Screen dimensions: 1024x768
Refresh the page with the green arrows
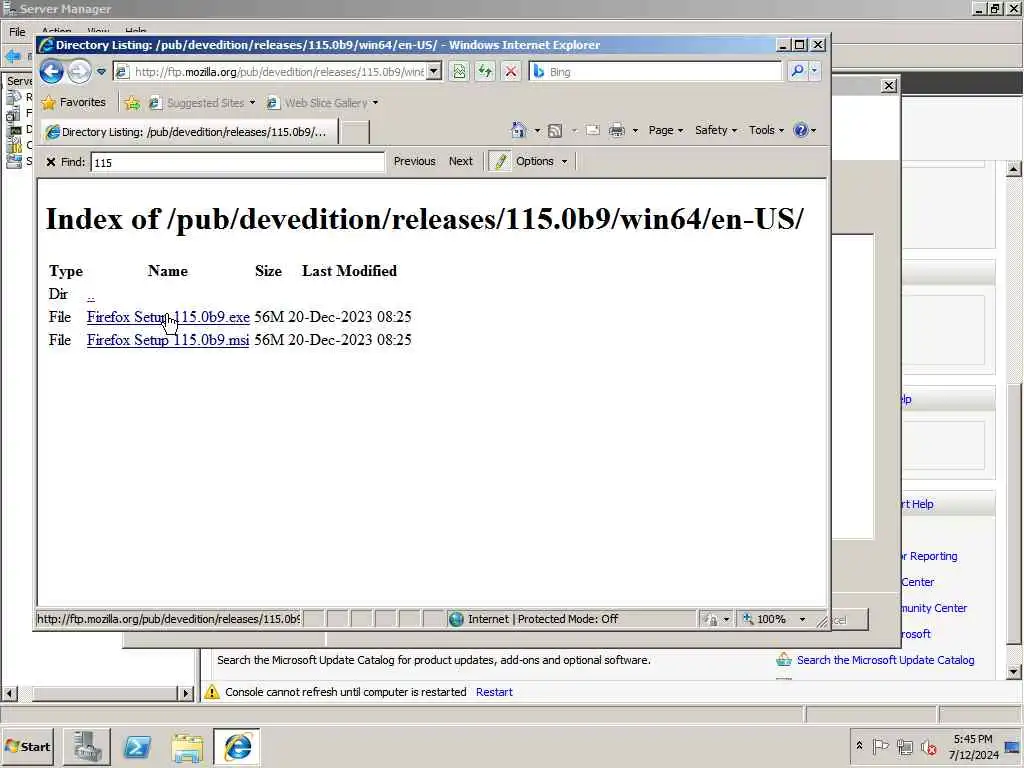(485, 71)
